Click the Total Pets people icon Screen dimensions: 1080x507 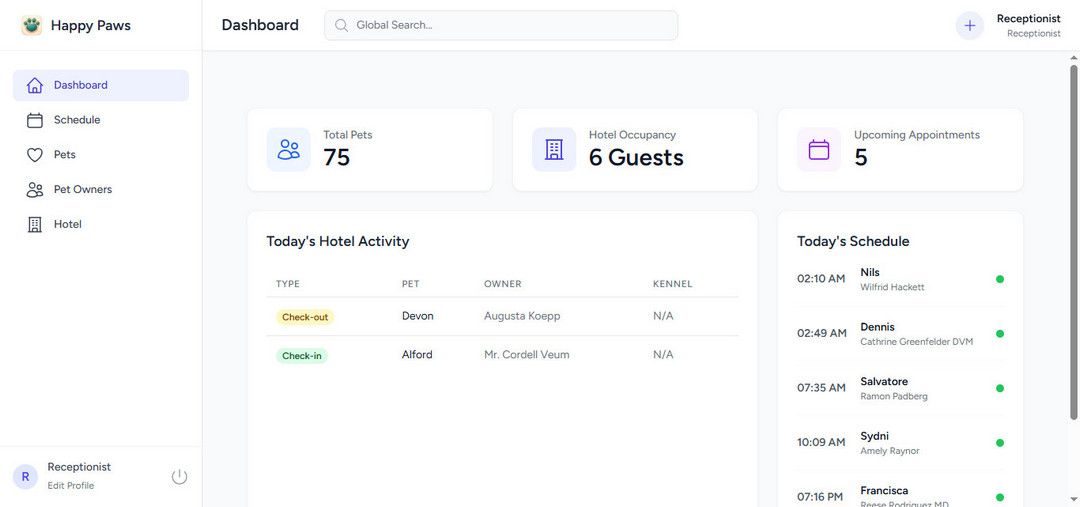point(288,150)
